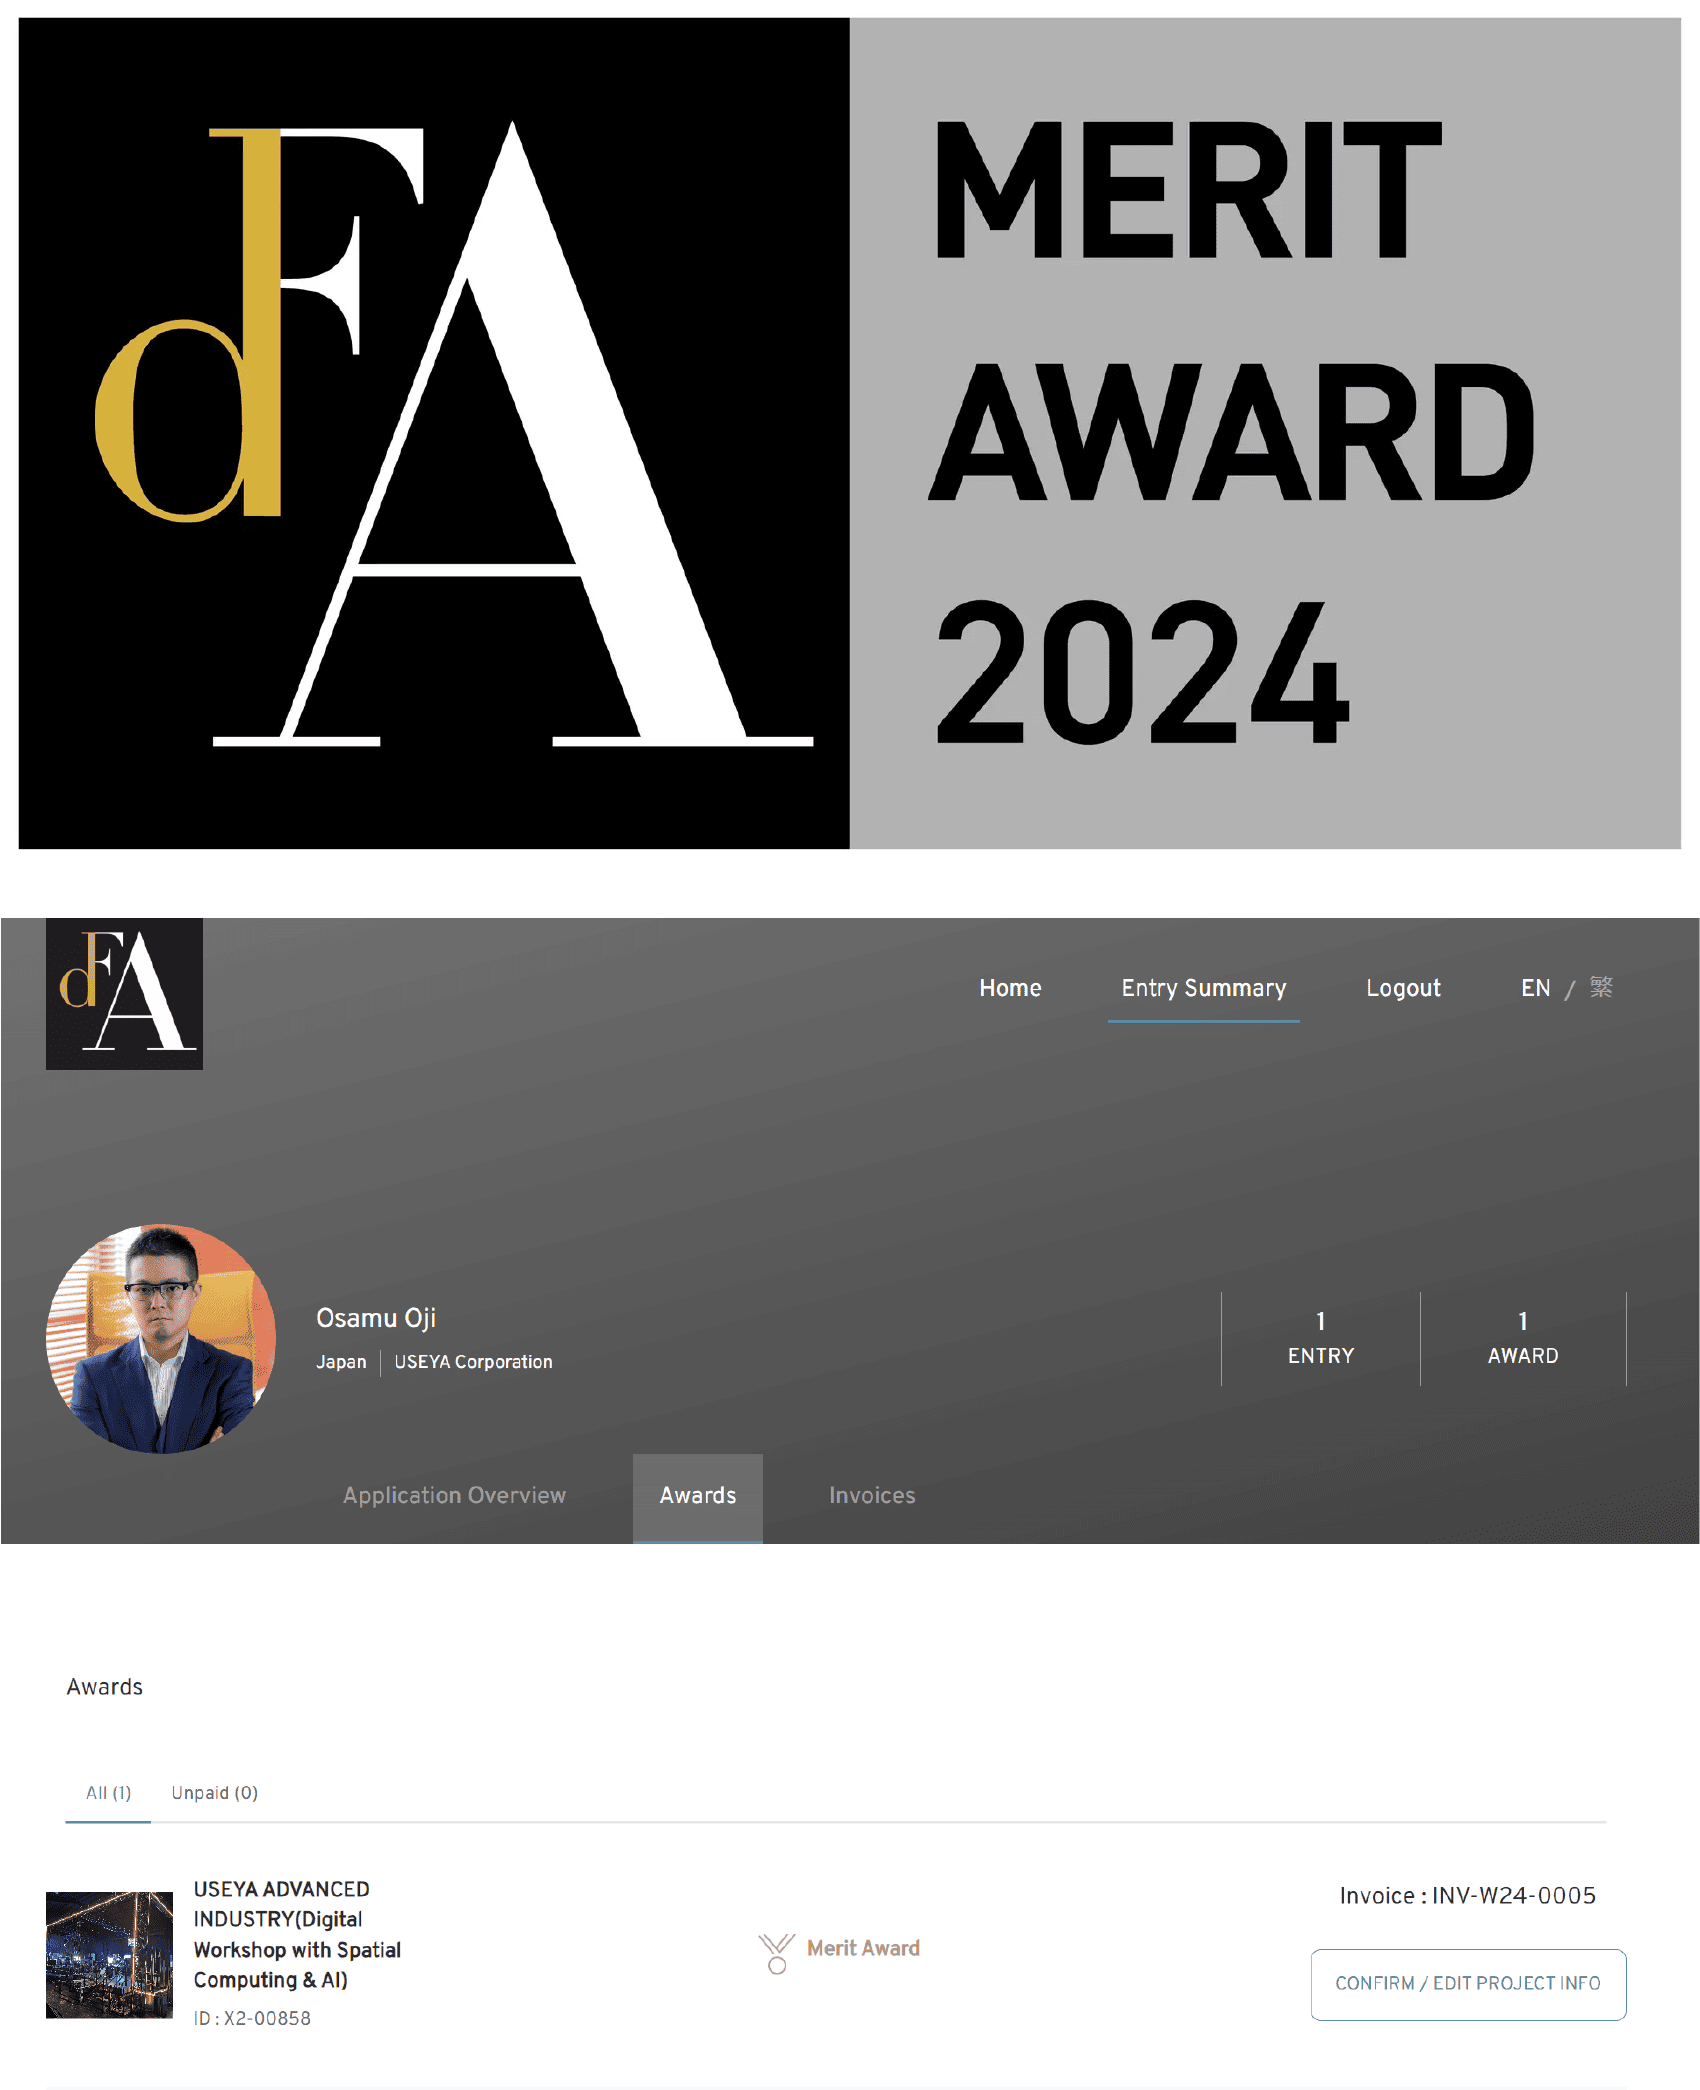1700x2090 pixels.
Task: Click the DFA logo in the header
Action: pos(124,993)
